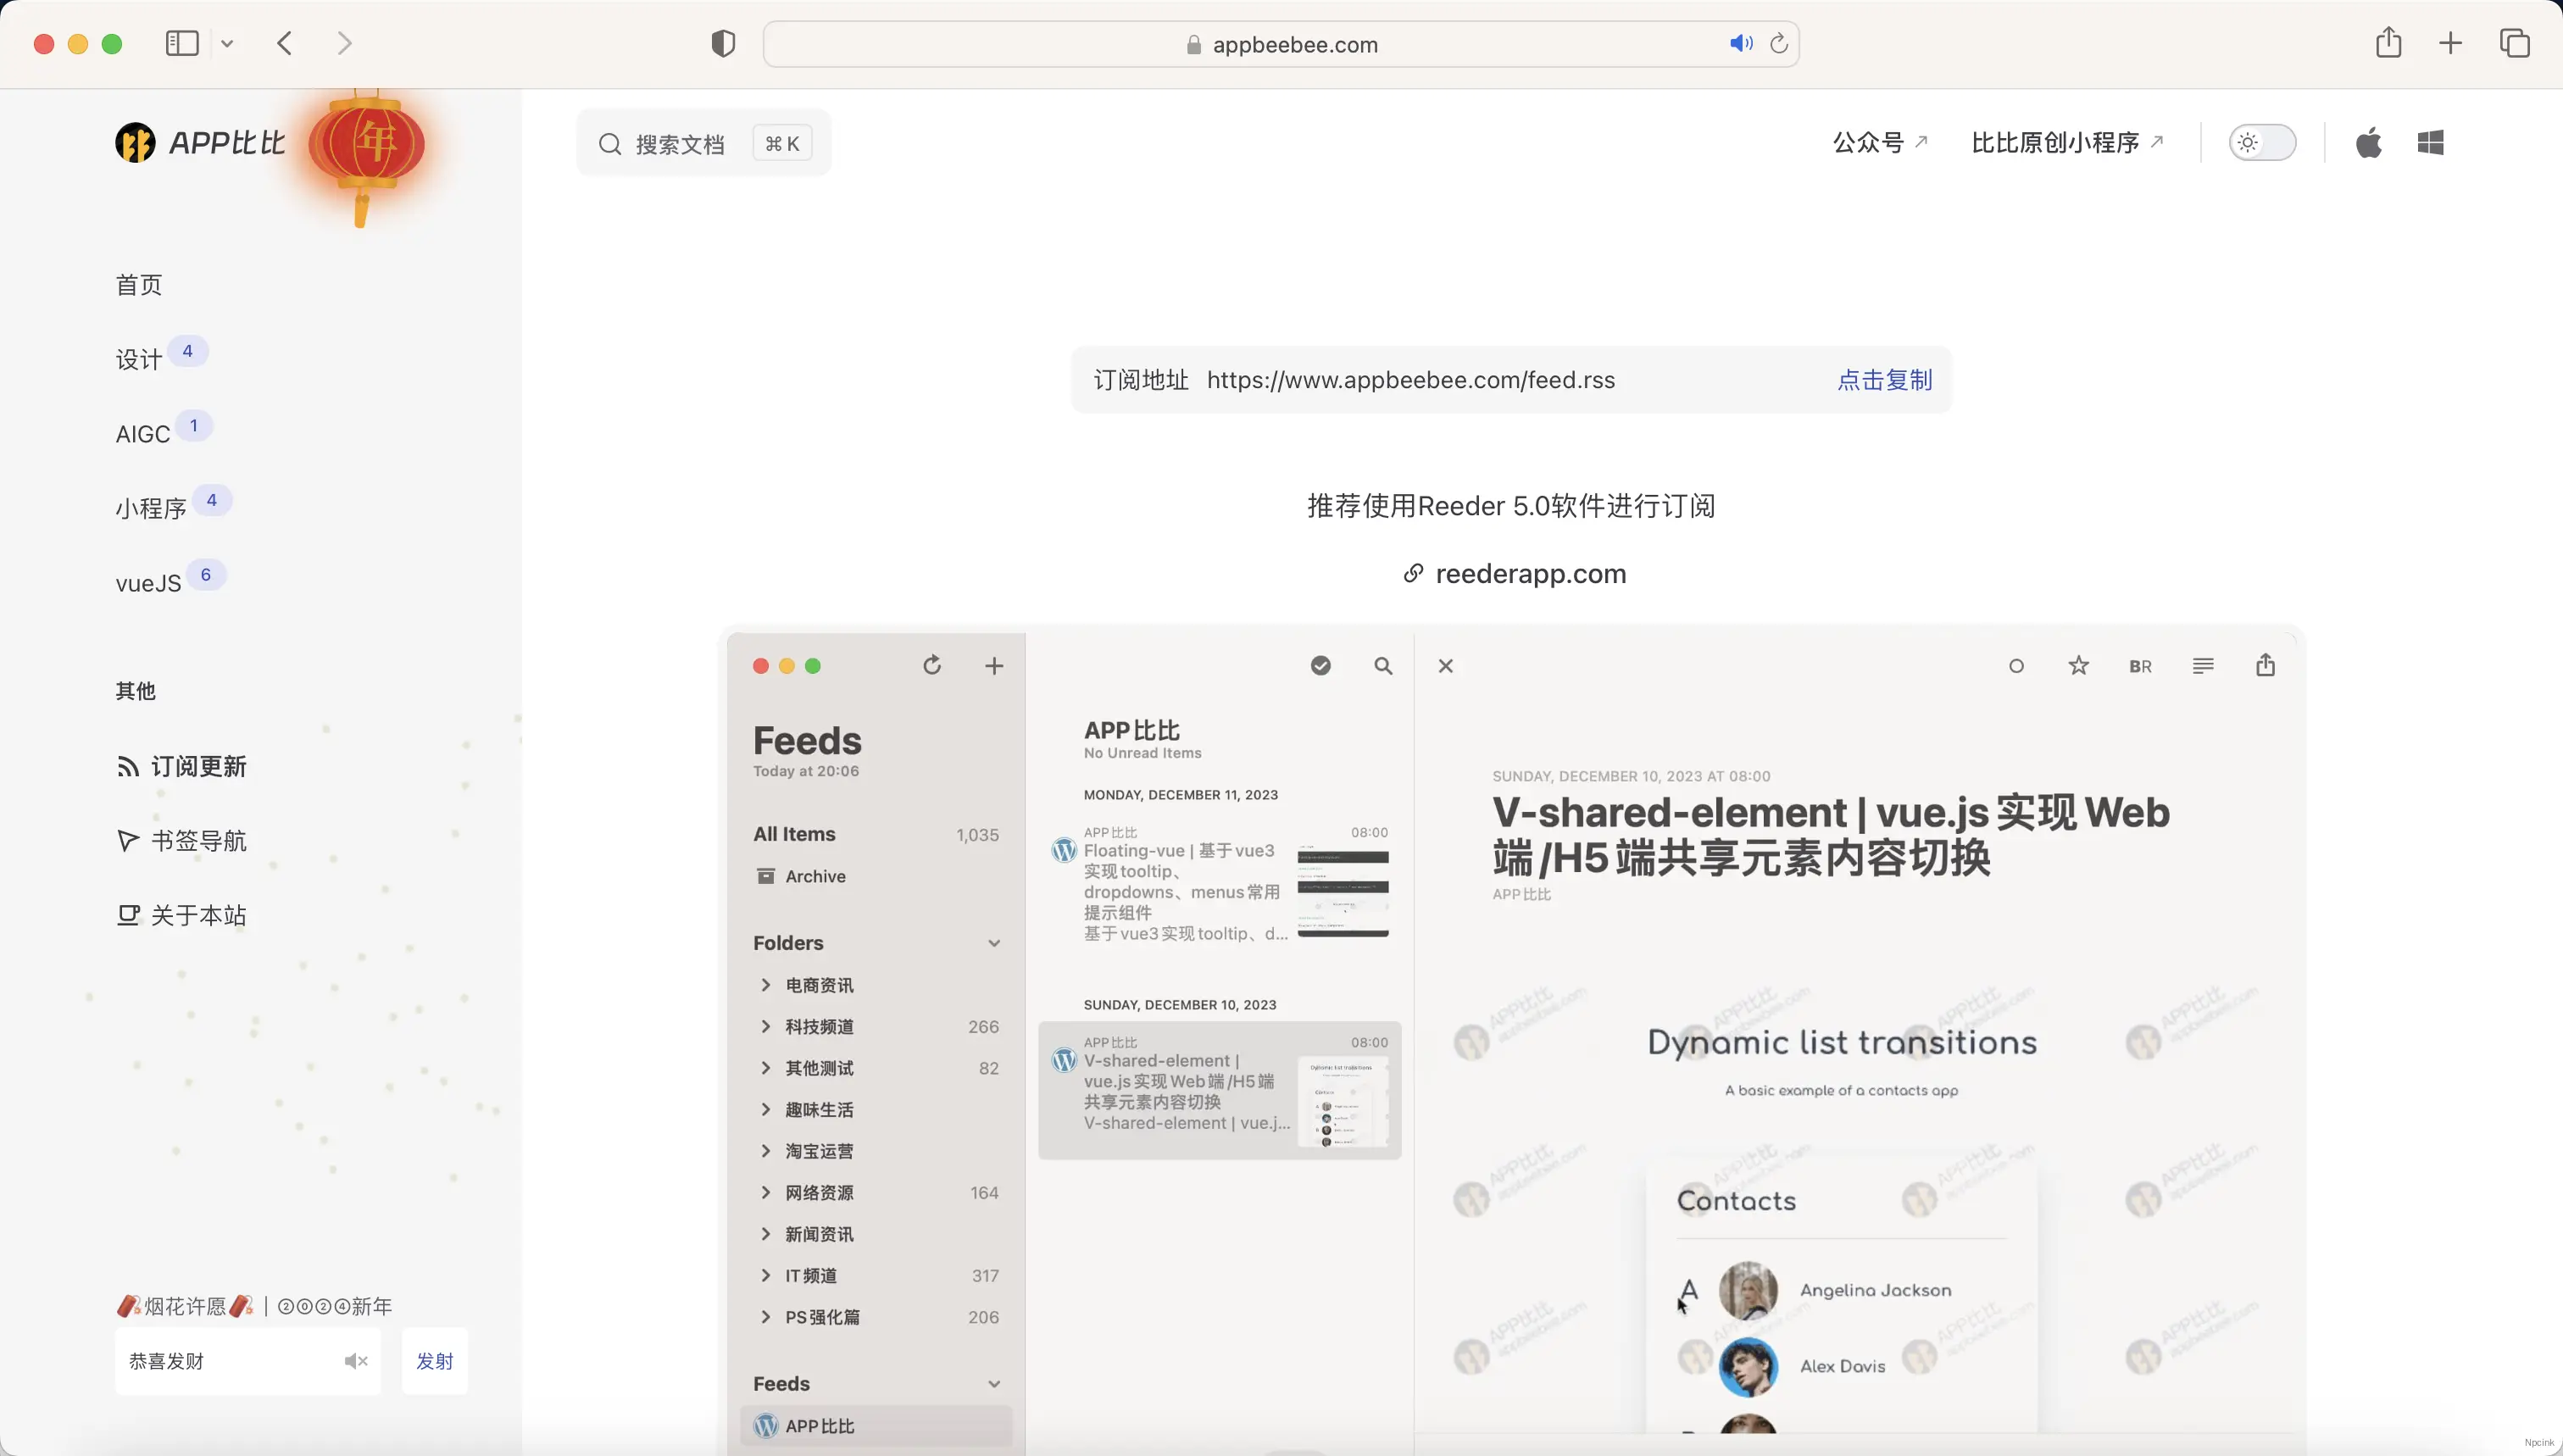Mute the 烟花许愿 greeting audio
The height and width of the screenshot is (1456, 2563).
(x=355, y=1361)
